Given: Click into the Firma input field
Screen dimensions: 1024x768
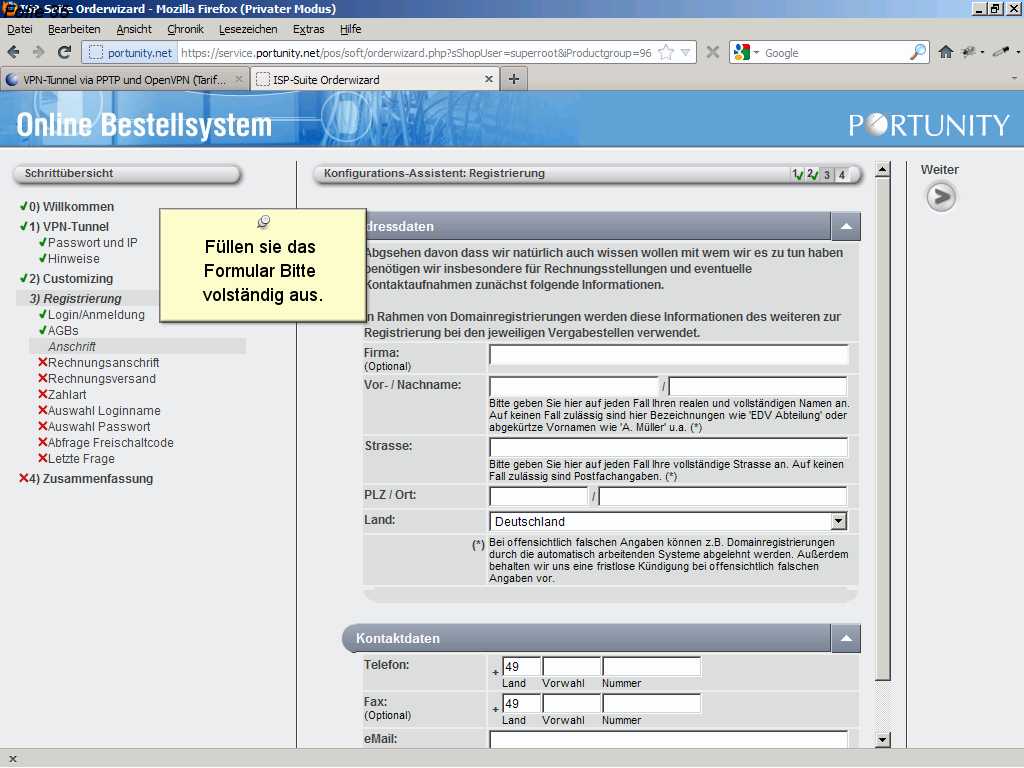Looking at the screenshot, I should 668,354.
